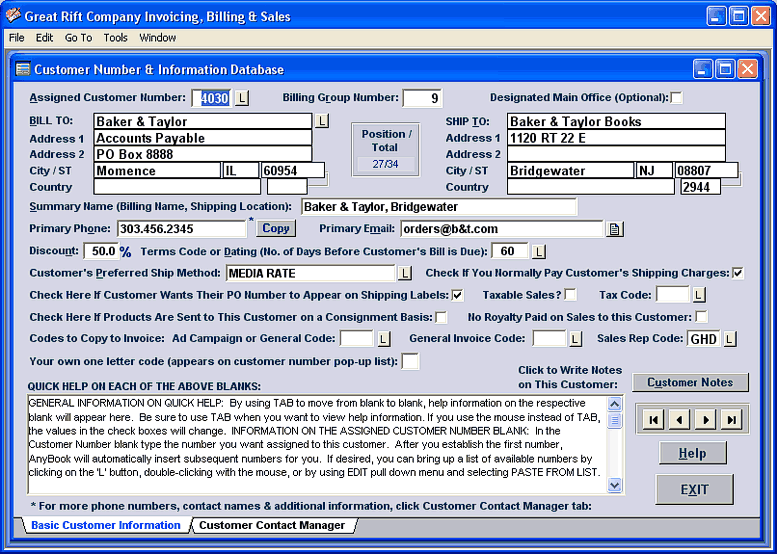This screenshot has width=777, height=554.
Task: Click the Discount percent field
Action: (x=101, y=251)
